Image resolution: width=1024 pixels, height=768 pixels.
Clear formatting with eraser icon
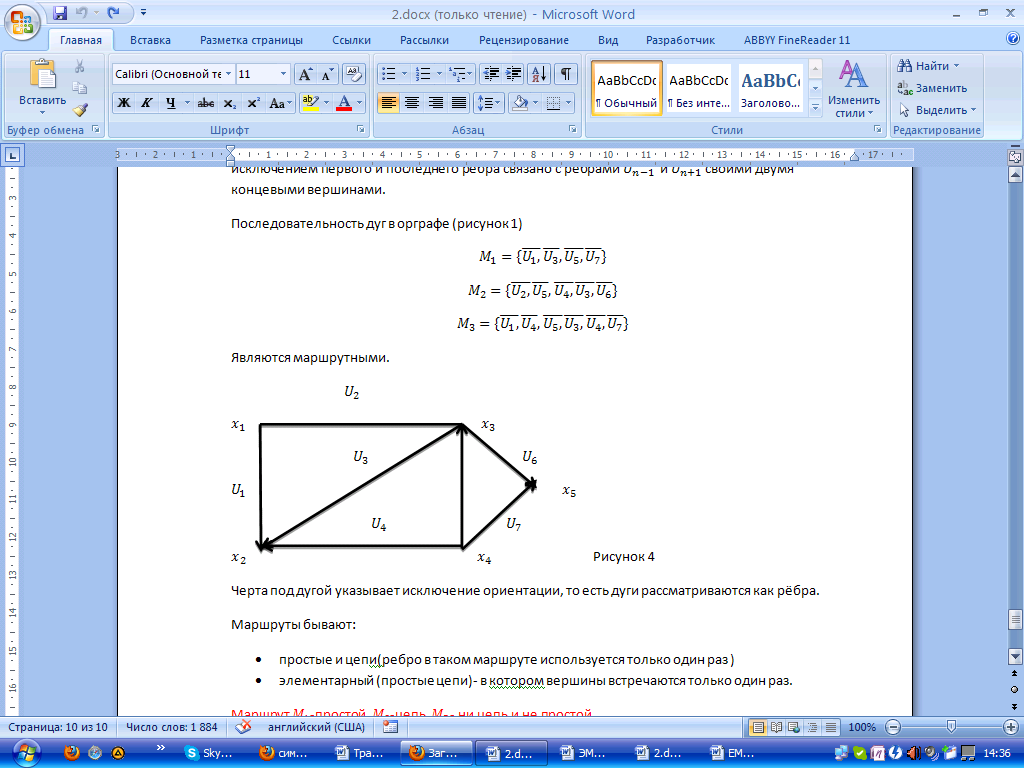tap(353, 74)
